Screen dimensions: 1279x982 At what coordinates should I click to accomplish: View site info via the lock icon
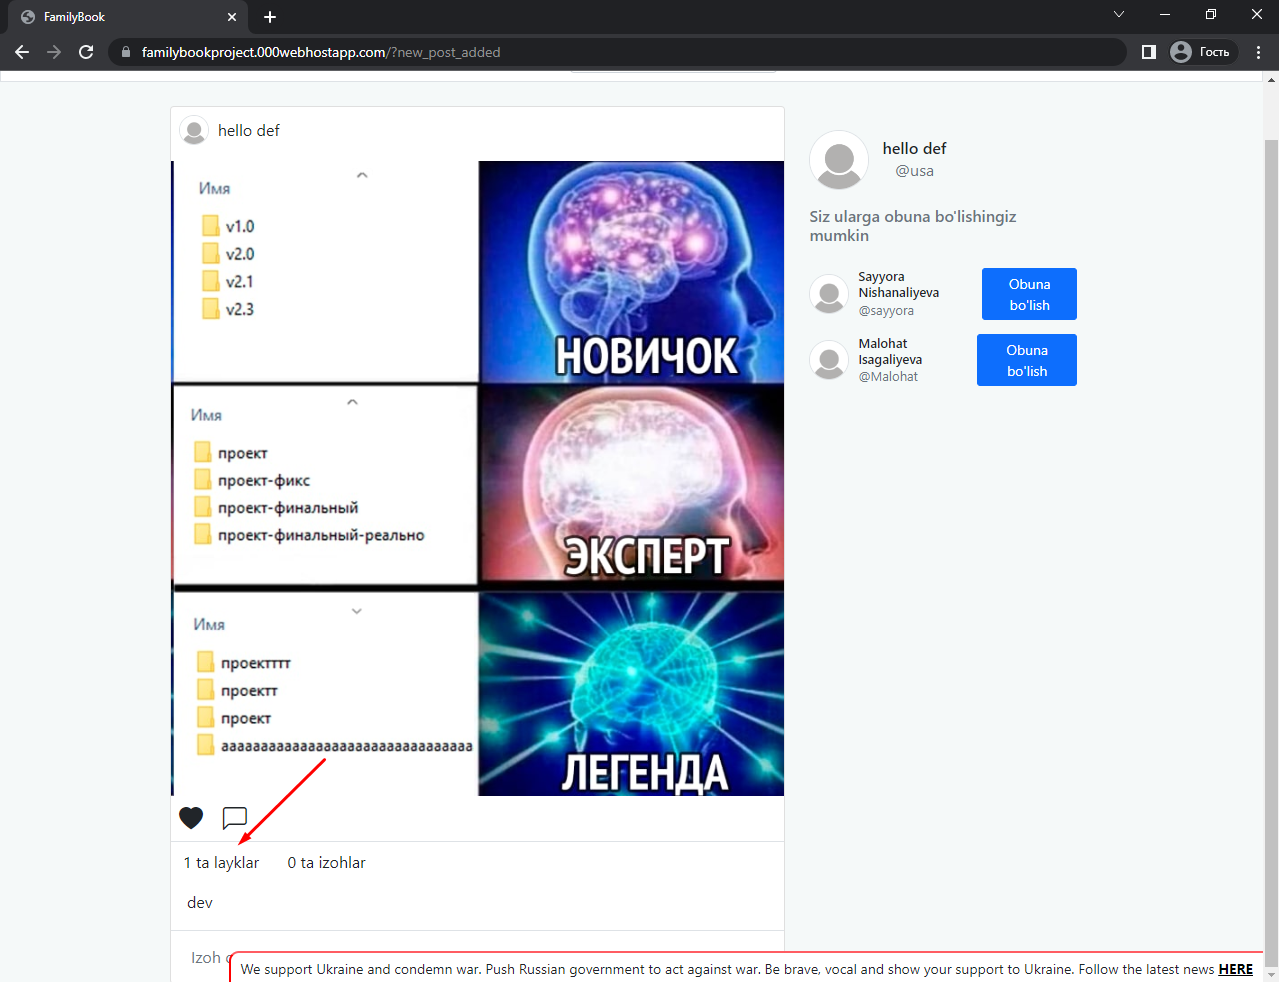(126, 52)
